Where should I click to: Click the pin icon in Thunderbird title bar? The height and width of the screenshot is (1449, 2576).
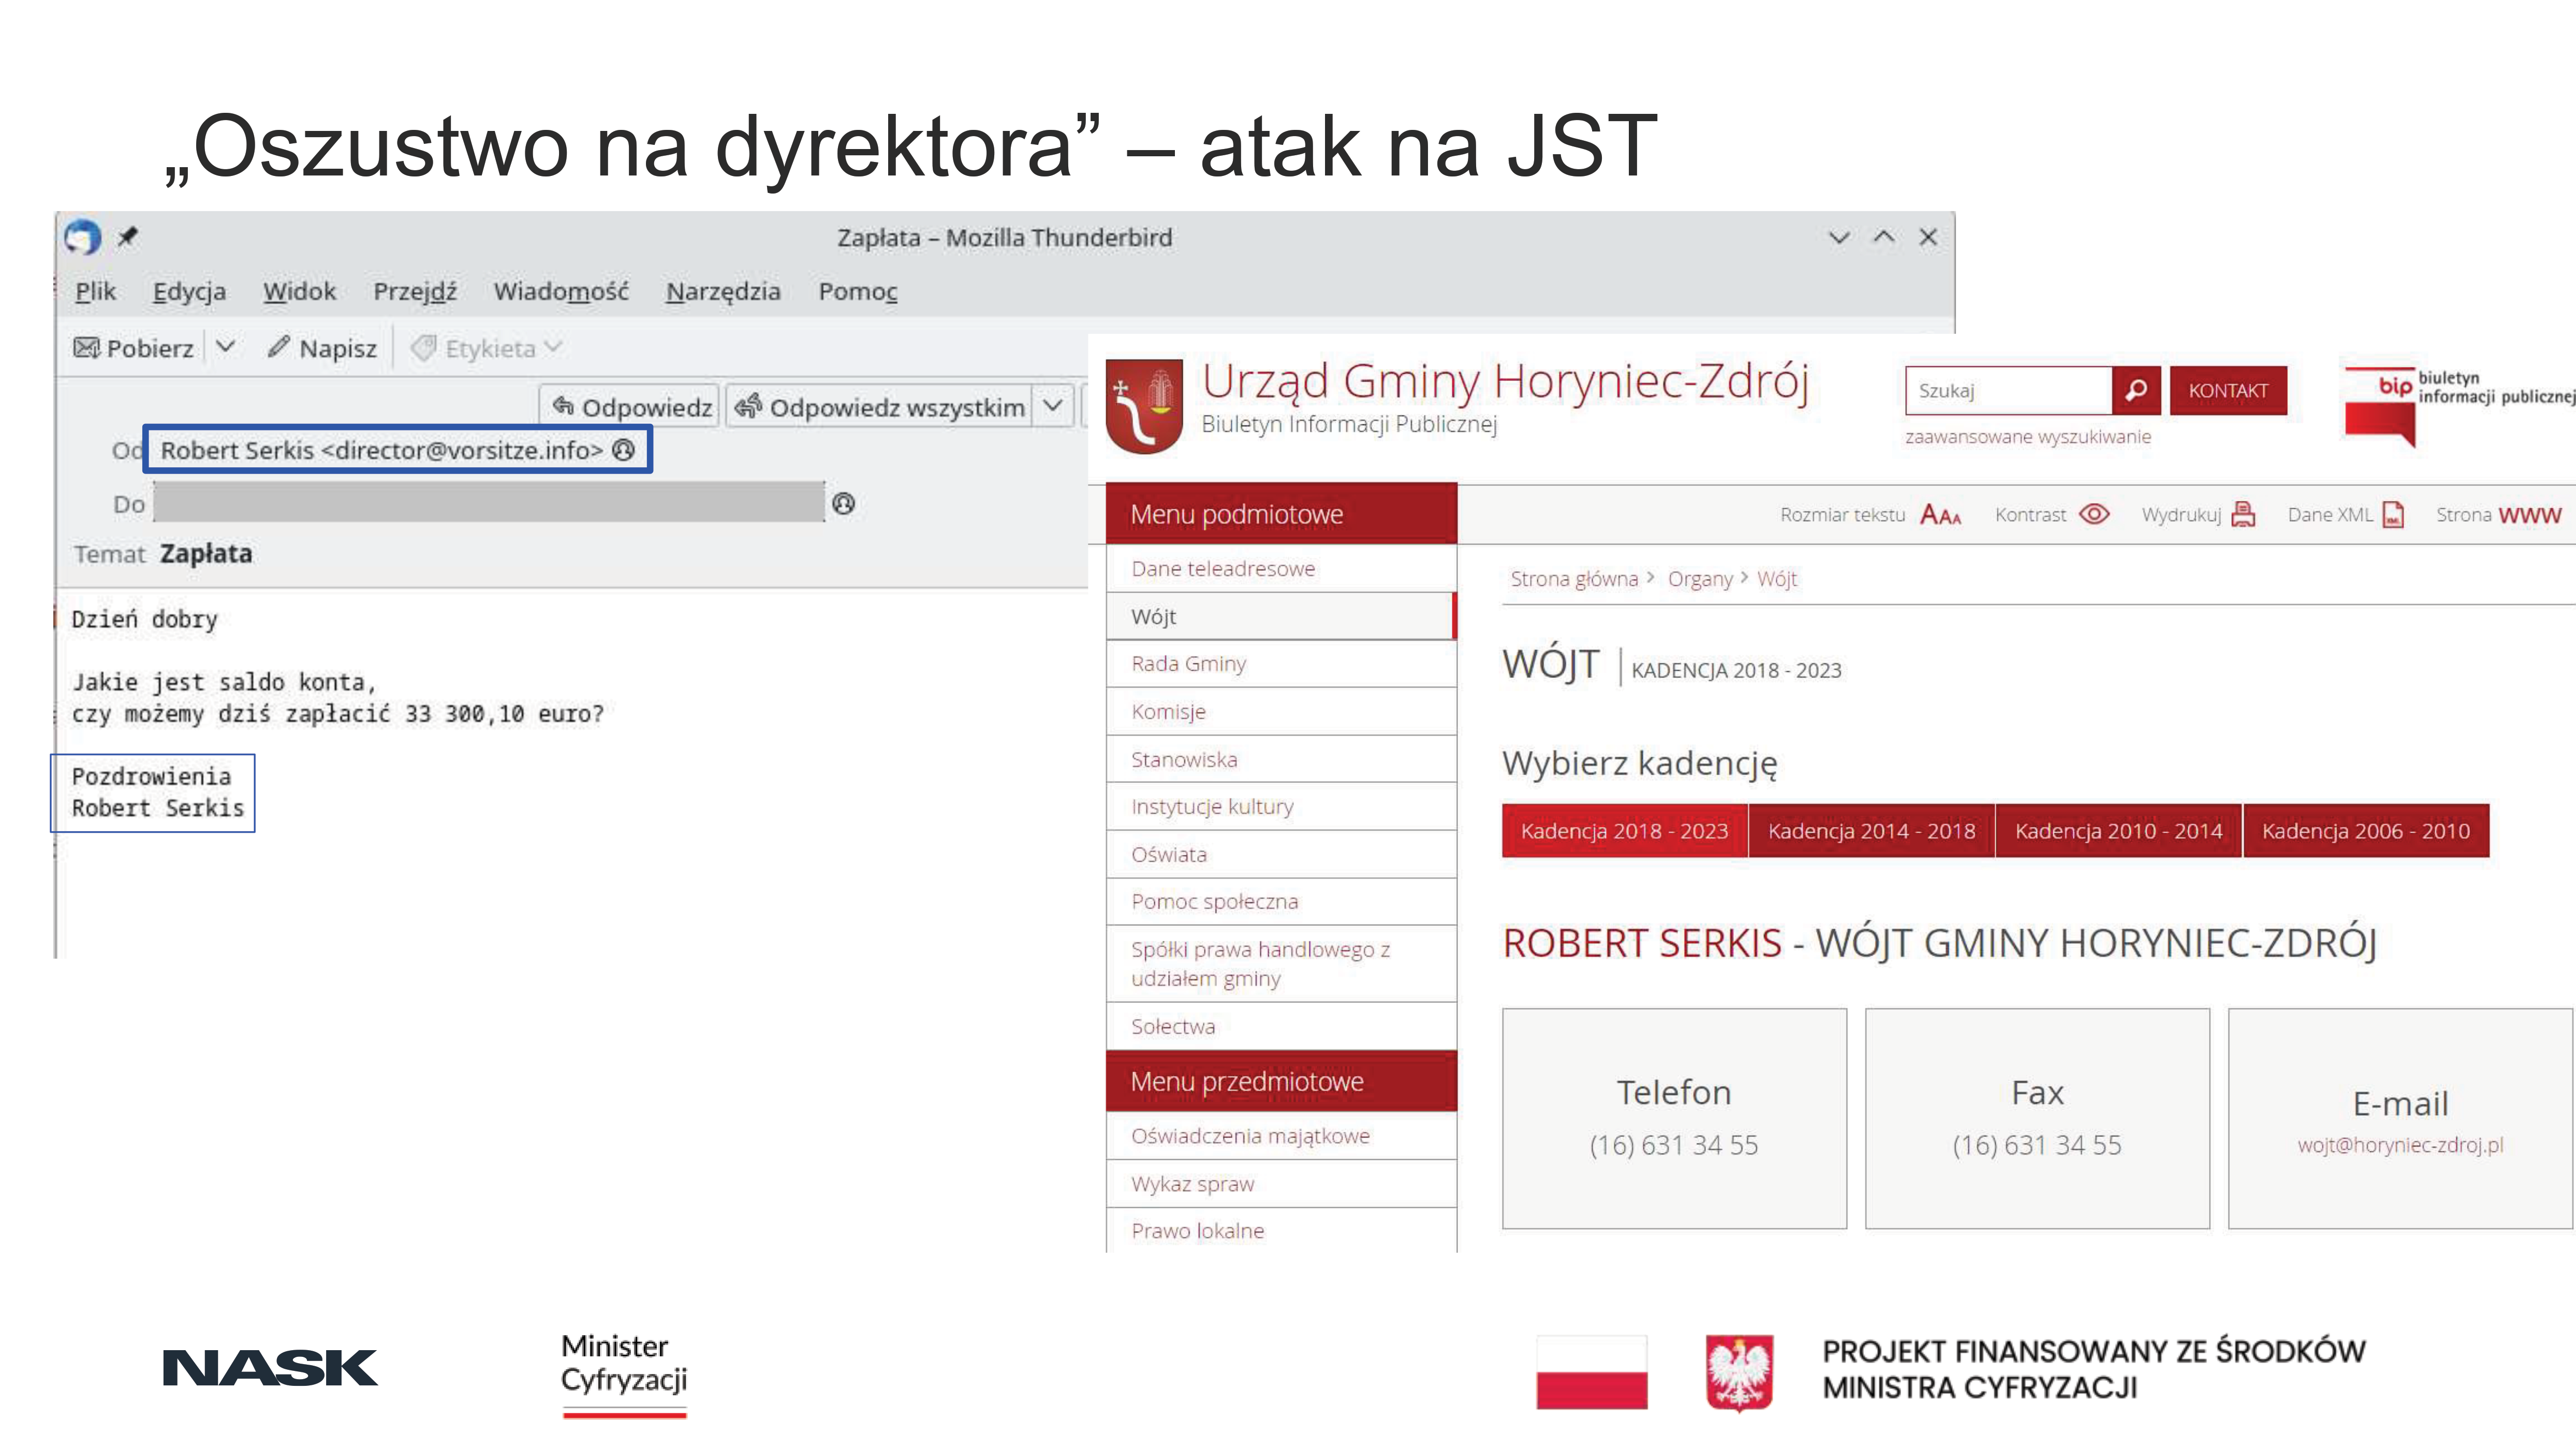[x=127, y=237]
